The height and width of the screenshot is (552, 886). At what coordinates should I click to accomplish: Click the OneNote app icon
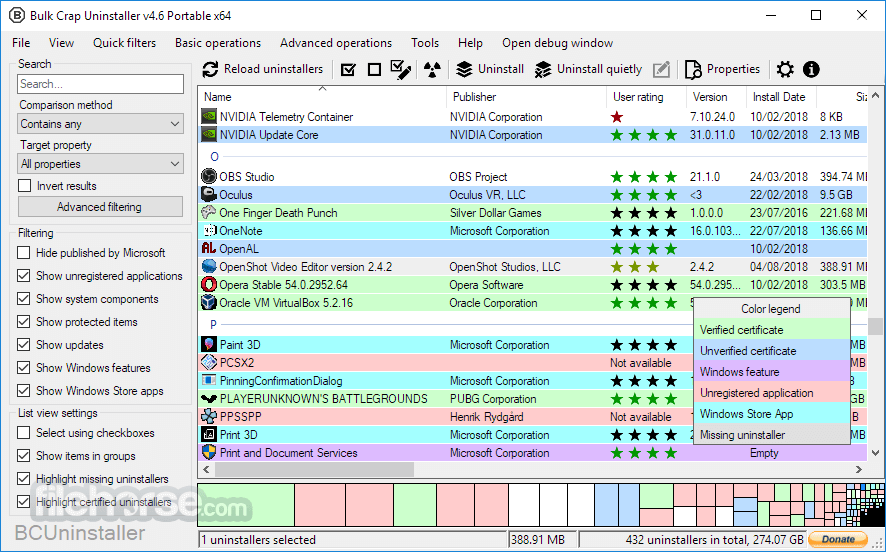210,231
